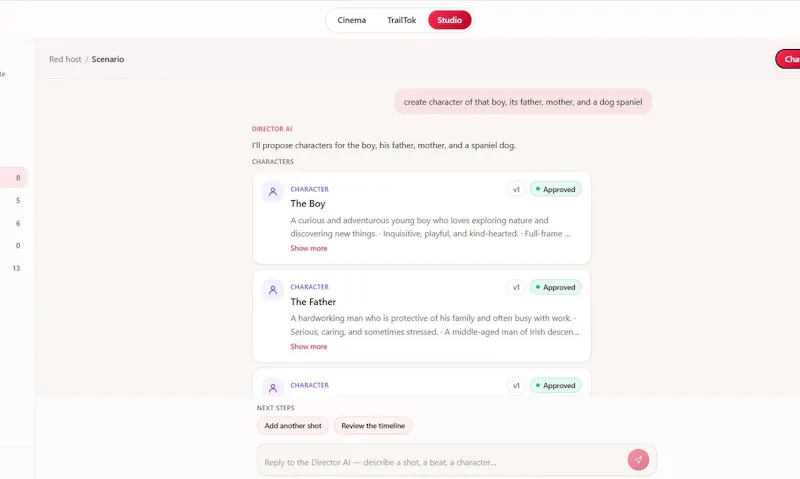Click Approved status on The Boy card
The width and height of the screenshot is (800, 479).
(x=556, y=189)
